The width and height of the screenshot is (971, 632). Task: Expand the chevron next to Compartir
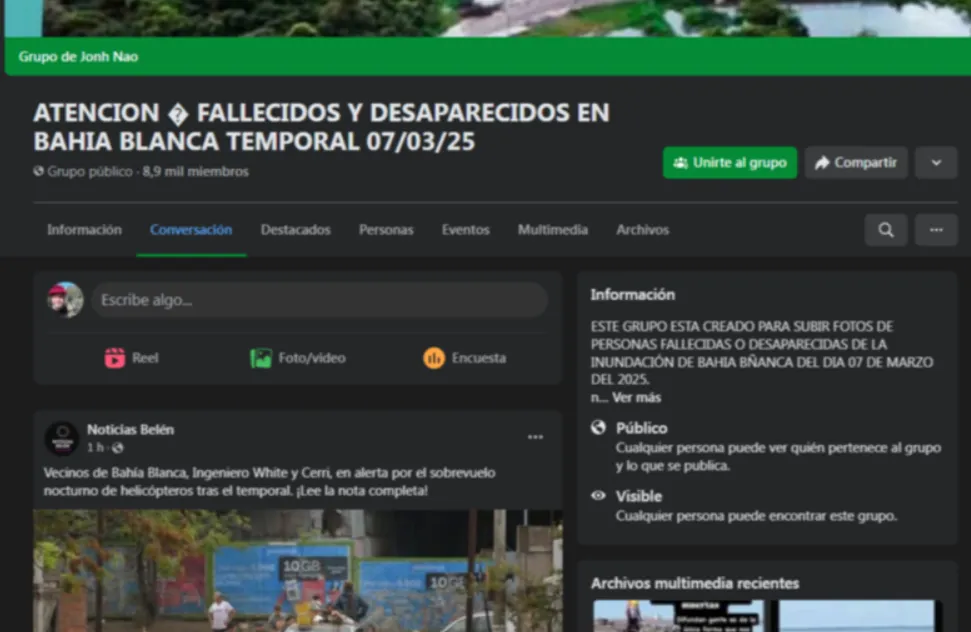[936, 162]
